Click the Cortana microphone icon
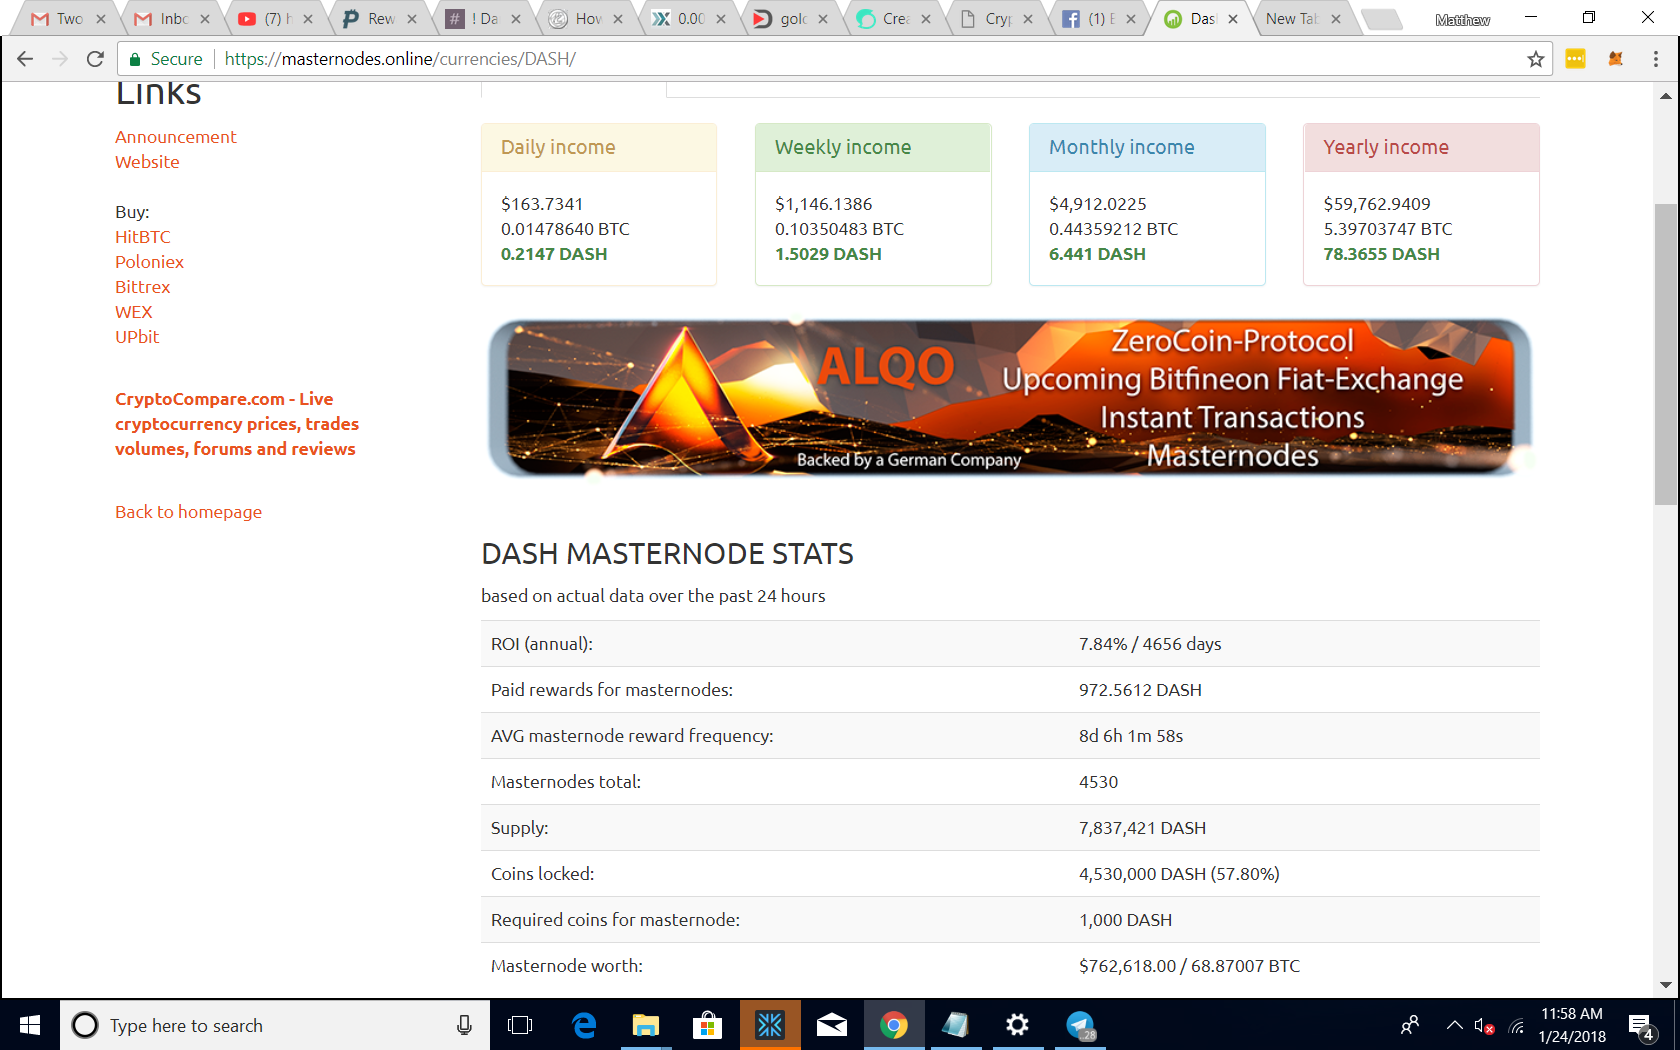The height and width of the screenshot is (1050, 1680). click(x=464, y=1025)
